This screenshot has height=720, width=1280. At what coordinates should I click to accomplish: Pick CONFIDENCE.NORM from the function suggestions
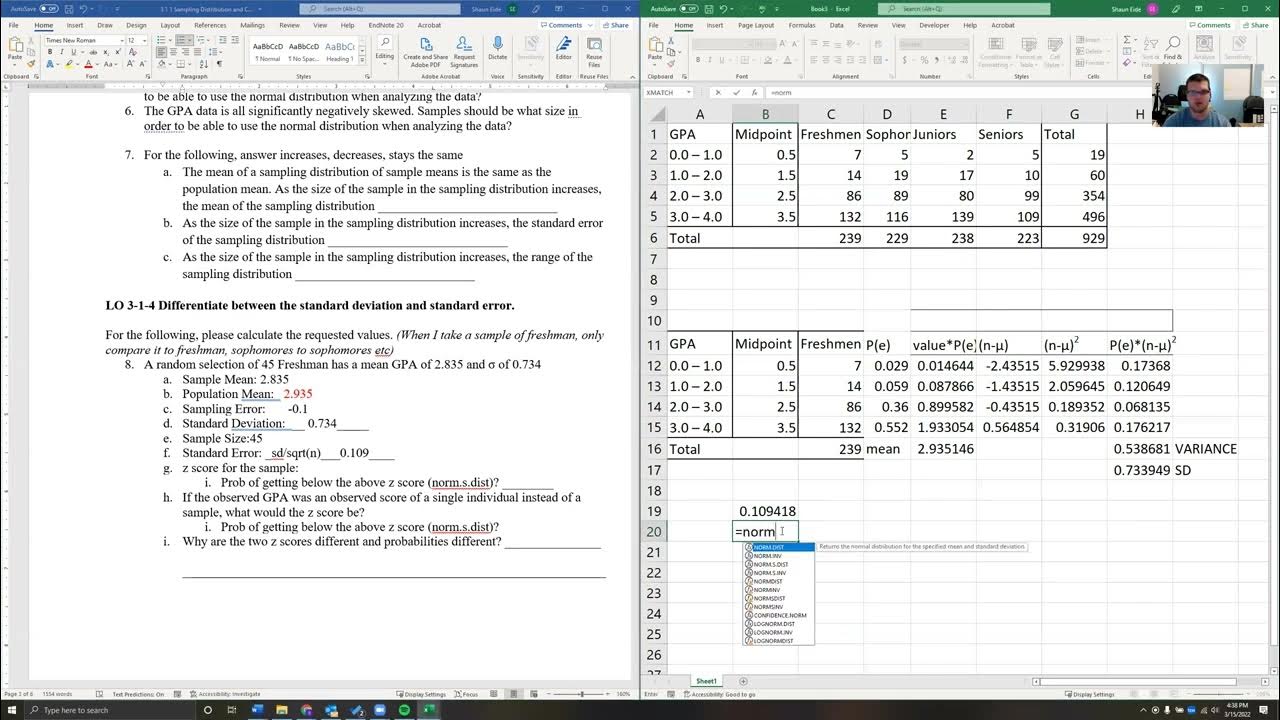pyautogui.click(x=779, y=615)
